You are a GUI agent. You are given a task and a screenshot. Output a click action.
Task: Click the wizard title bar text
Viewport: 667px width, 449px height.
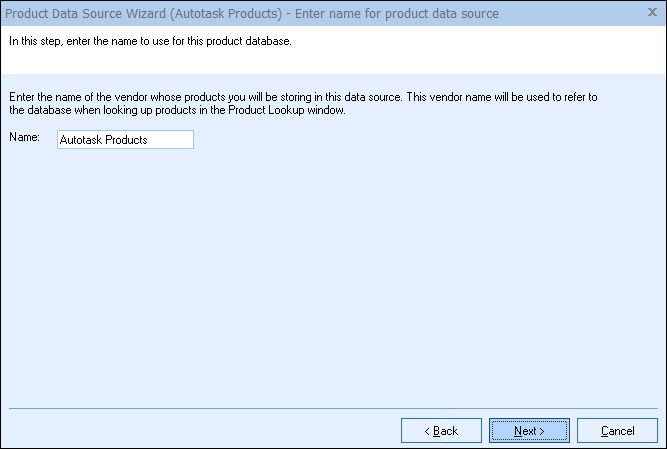click(252, 13)
